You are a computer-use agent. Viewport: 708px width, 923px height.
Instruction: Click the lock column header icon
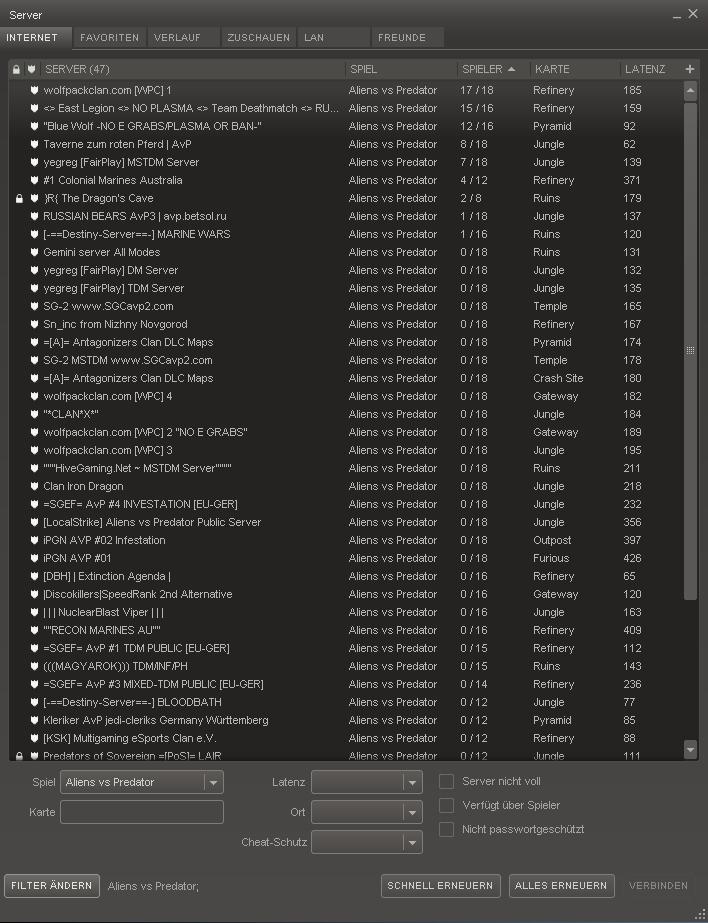[16, 69]
